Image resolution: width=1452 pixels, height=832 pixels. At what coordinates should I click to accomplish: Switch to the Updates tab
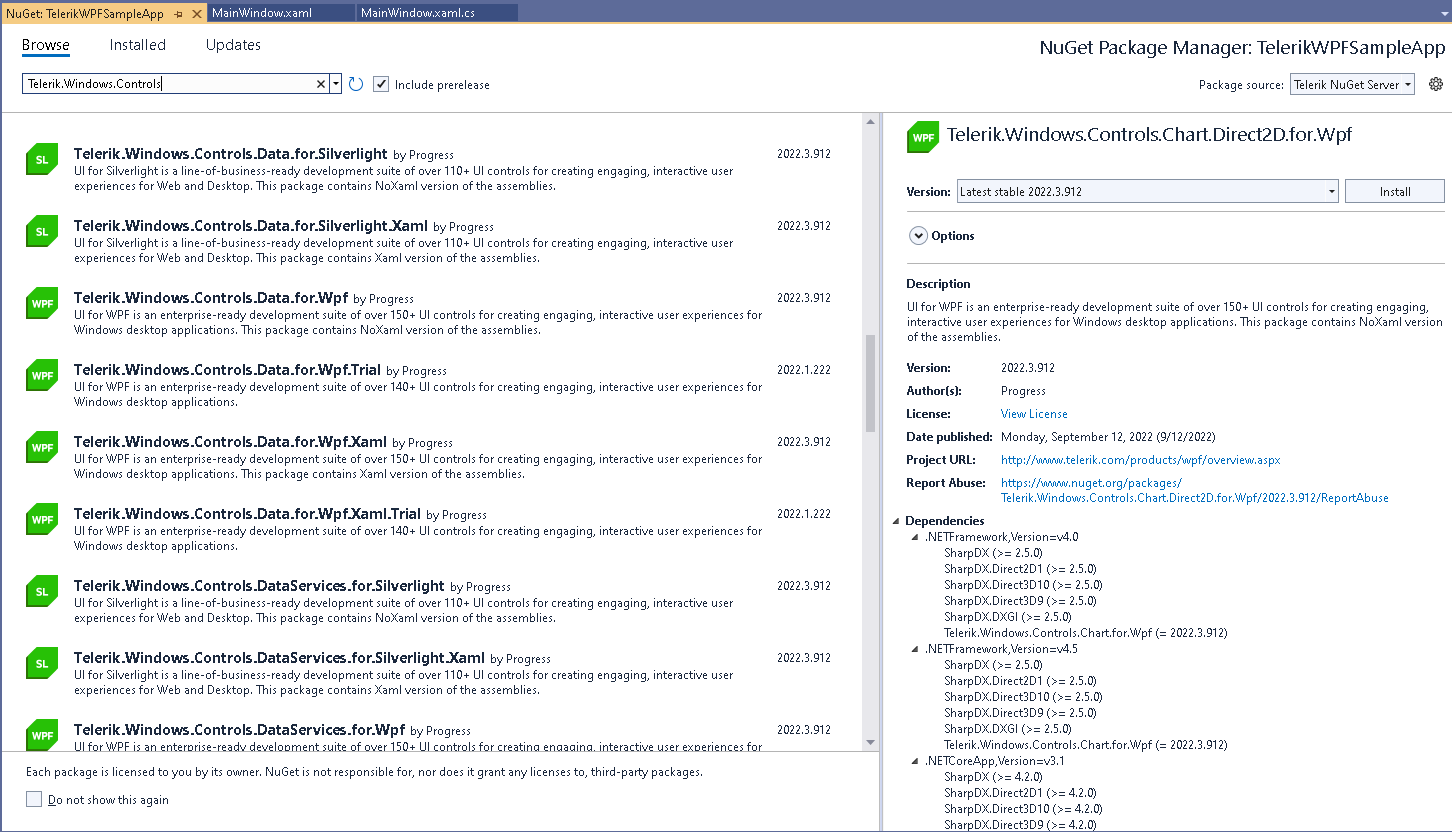232,45
